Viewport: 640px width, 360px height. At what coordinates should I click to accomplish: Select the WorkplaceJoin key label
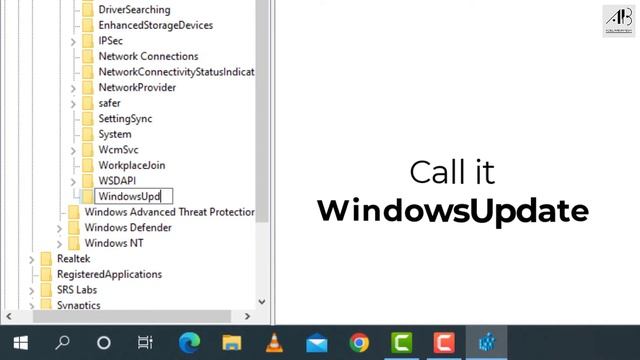(132, 165)
